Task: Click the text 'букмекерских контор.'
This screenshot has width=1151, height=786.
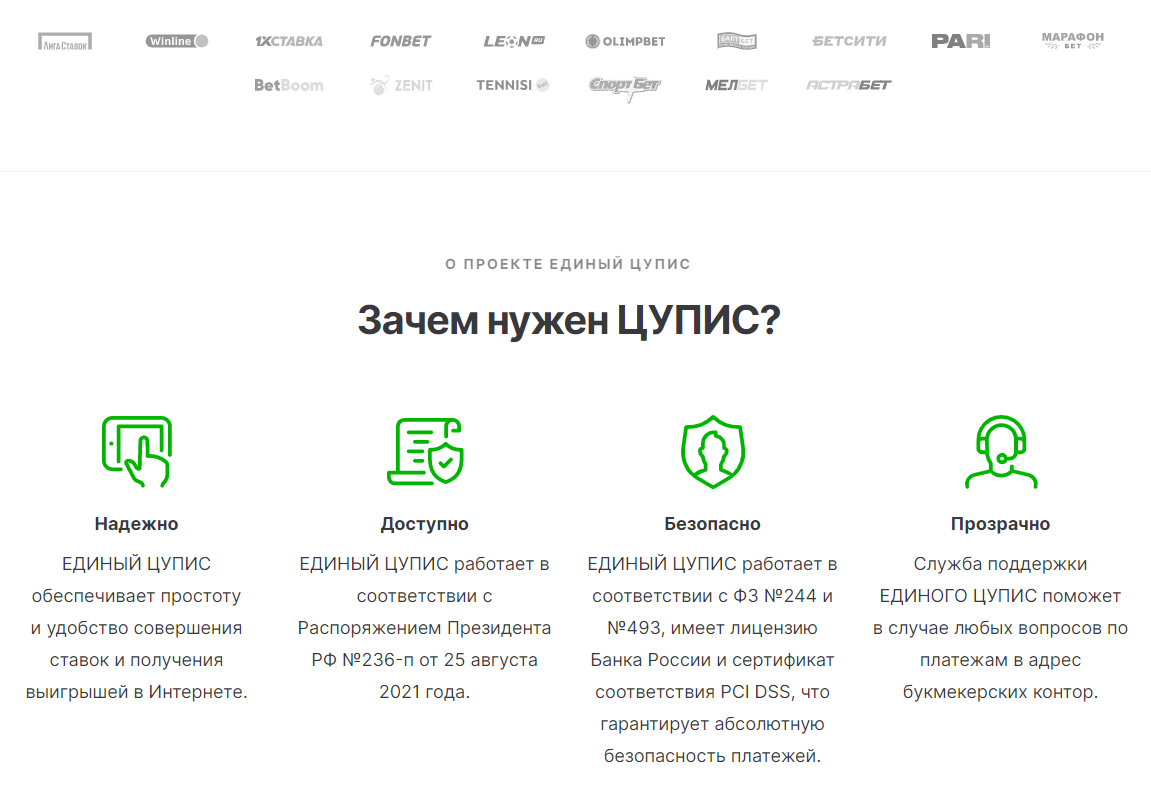Action: [x=1001, y=692]
